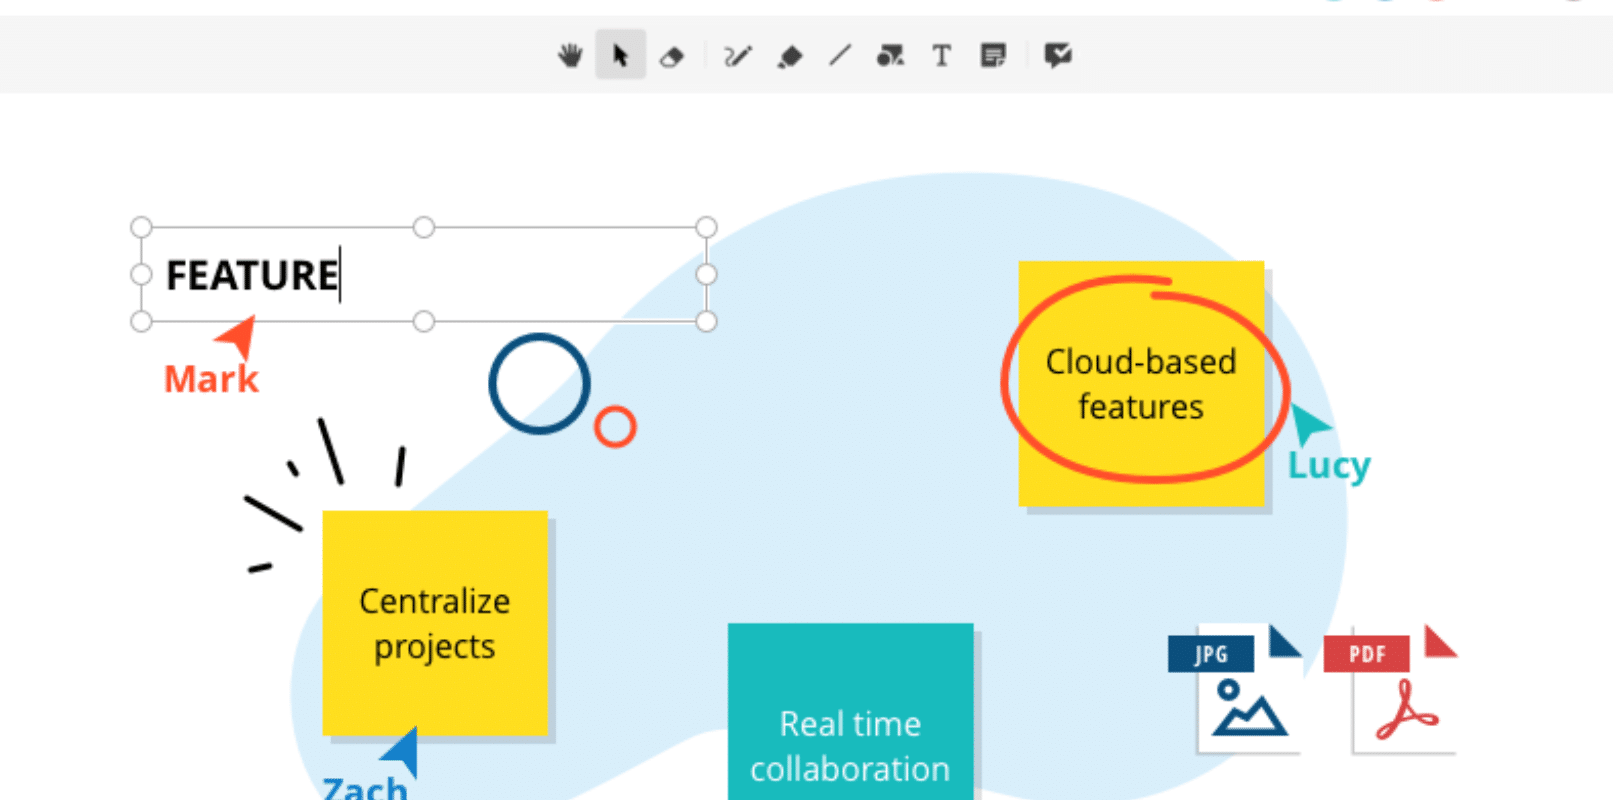Add a sticky note from toolbar
1613x800 pixels.
pyautogui.click(x=993, y=56)
